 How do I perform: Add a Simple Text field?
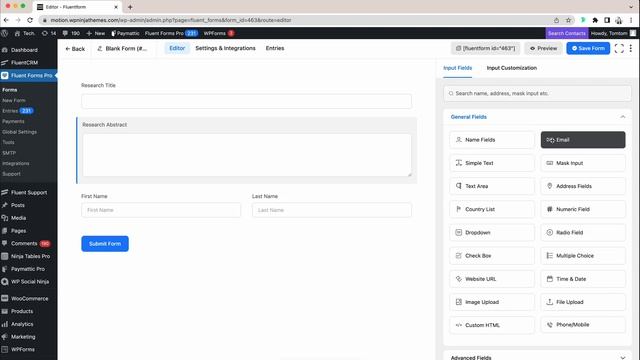point(492,163)
